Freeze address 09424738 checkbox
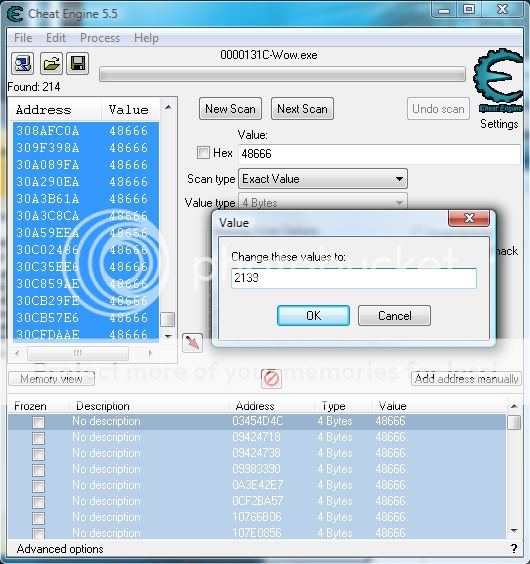The width and height of the screenshot is (530, 564). [x=38, y=454]
